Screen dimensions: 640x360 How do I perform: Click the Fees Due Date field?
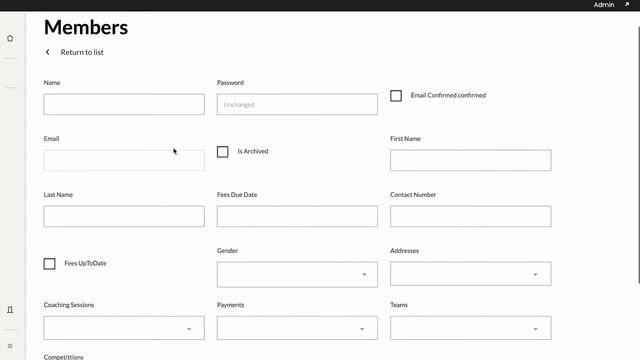297,216
